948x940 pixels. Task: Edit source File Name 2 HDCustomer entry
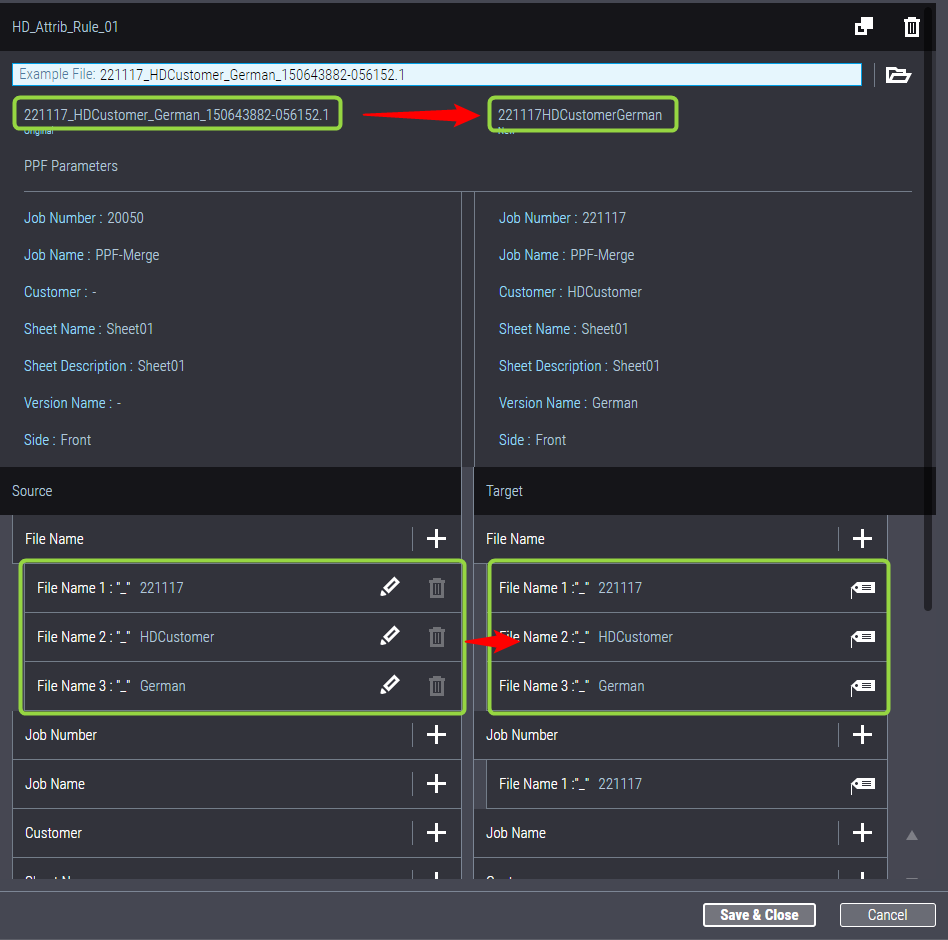pyautogui.click(x=390, y=637)
